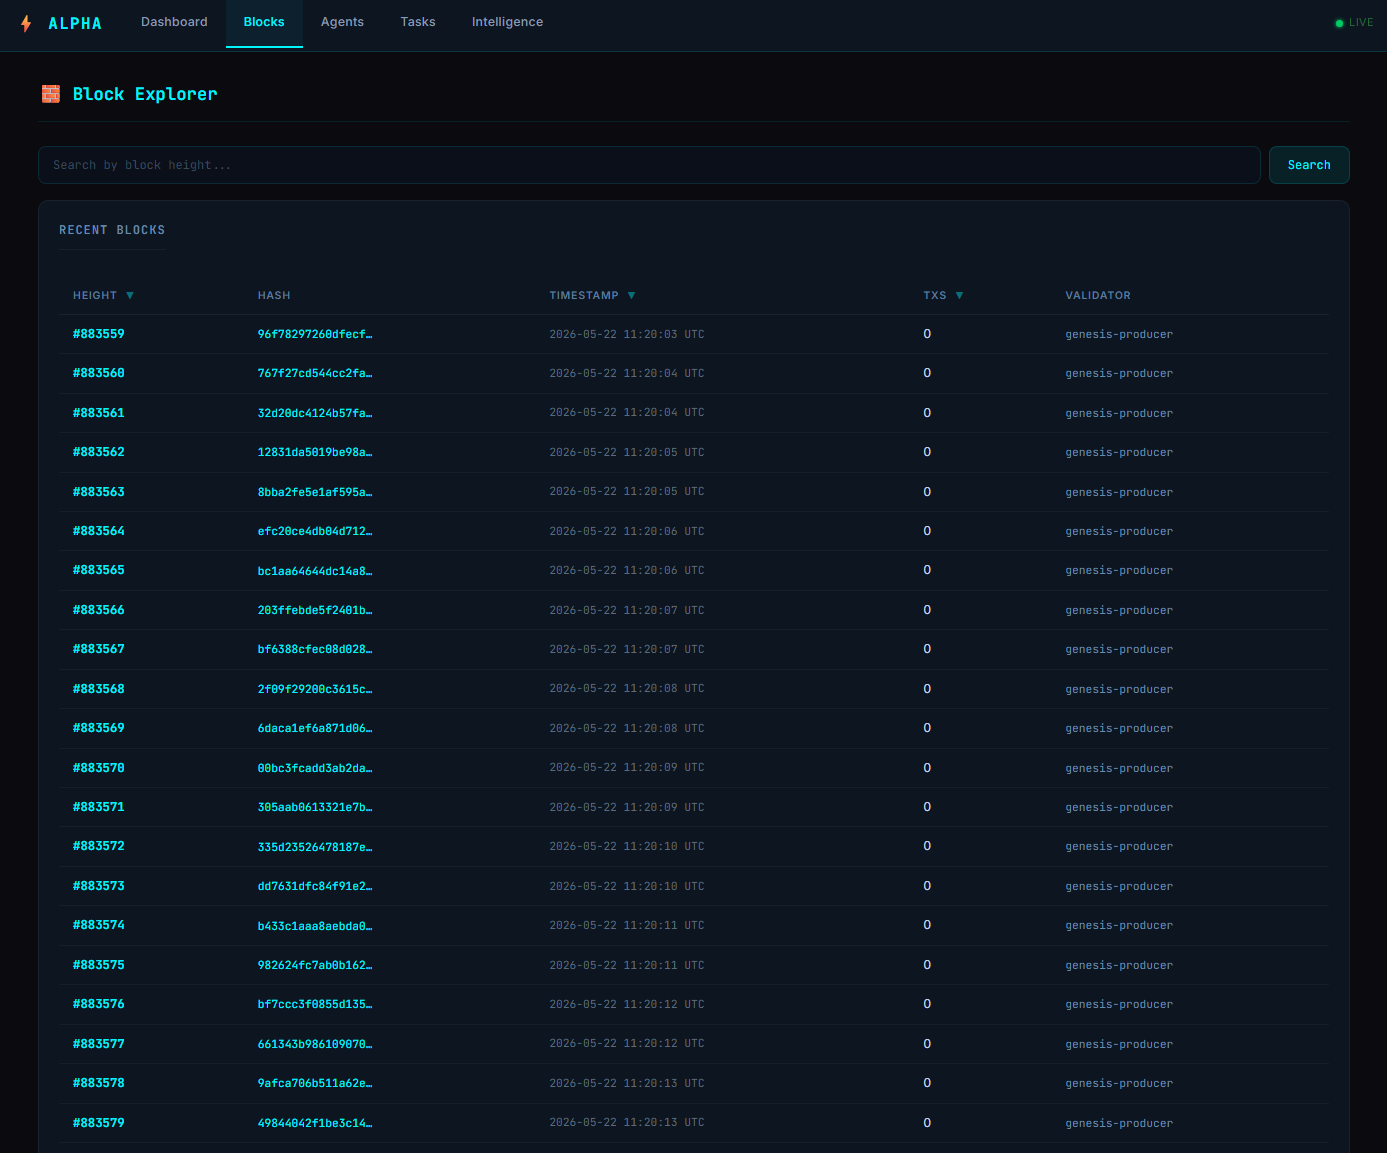
Task: Click genesis-producer validator in row #883559
Action: click(1119, 334)
